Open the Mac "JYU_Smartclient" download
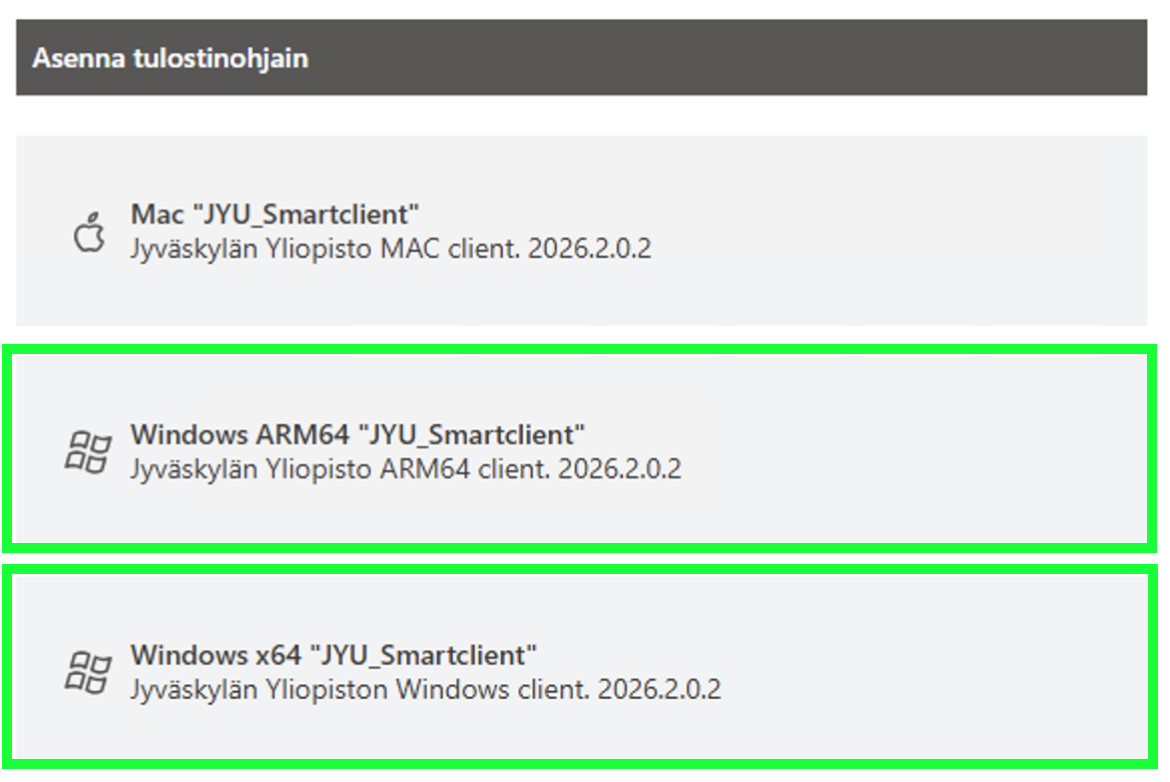Image resolution: width=1170 pixels, height=782 pixels. (581, 231)
